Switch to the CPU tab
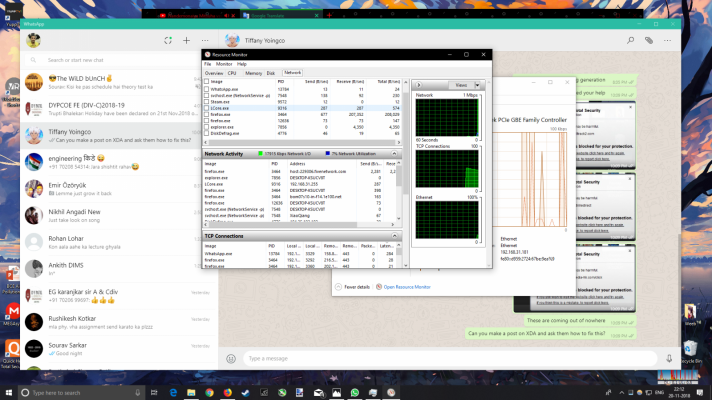The width and height of the screenshot is (712, 400). tap(232, 73)
